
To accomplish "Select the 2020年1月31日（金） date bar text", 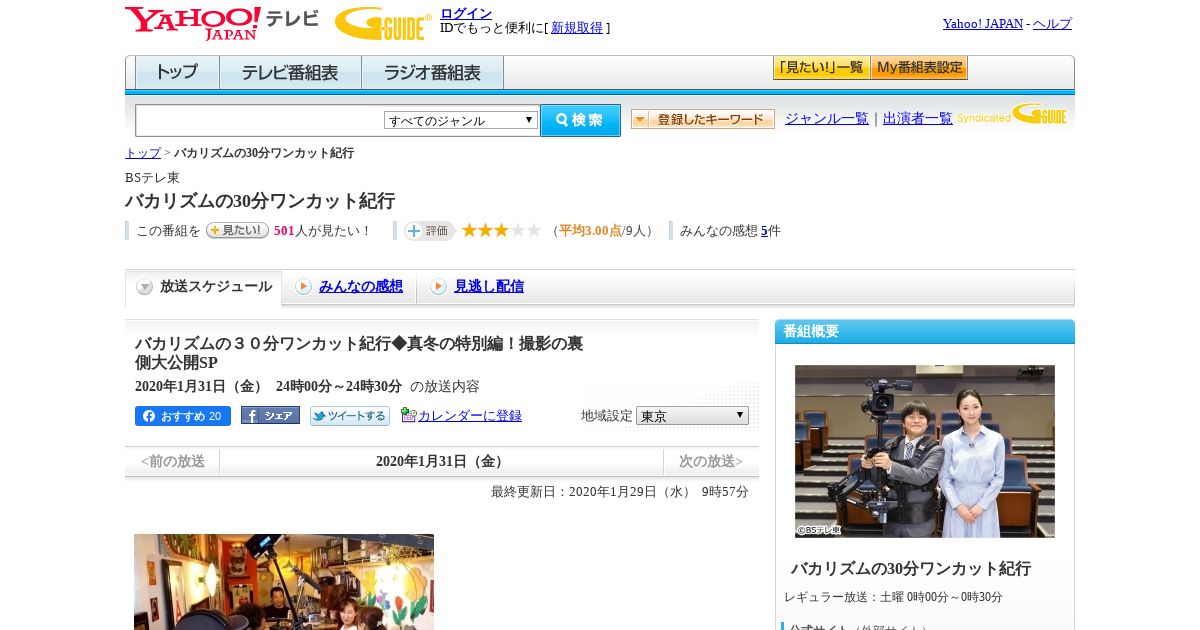I will tap(441, 462).
